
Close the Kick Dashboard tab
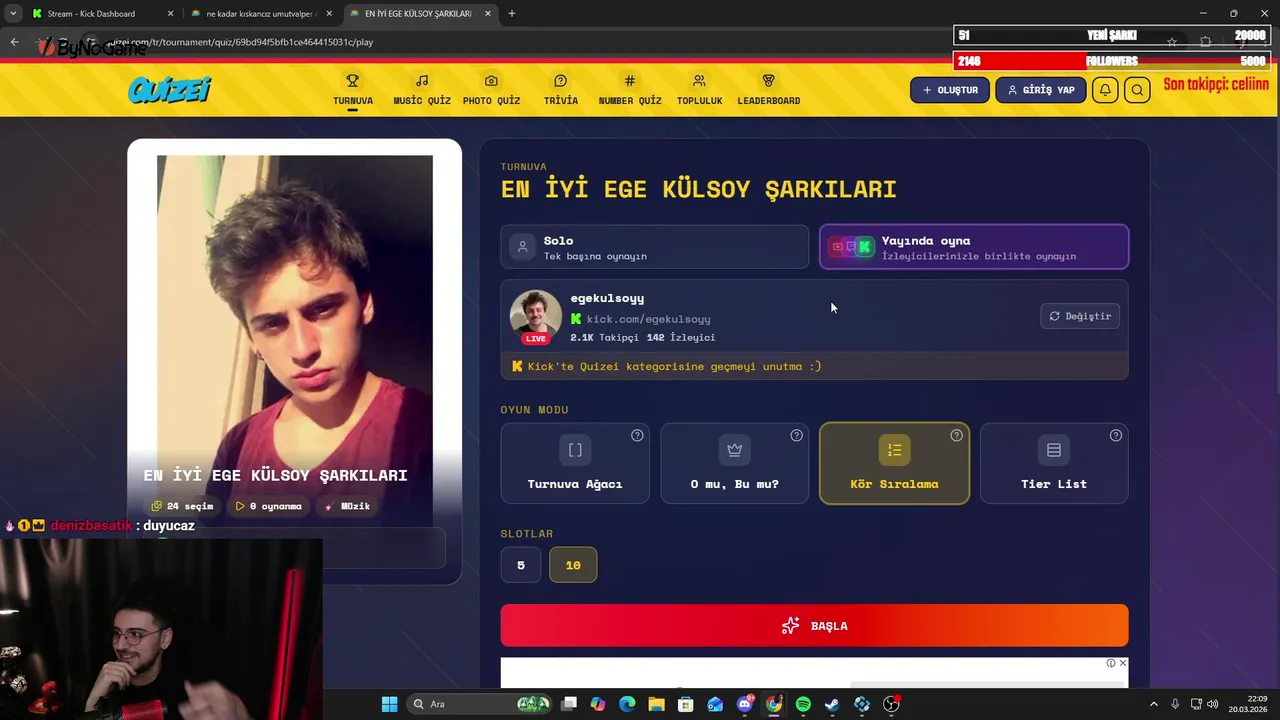pos(170,14)
